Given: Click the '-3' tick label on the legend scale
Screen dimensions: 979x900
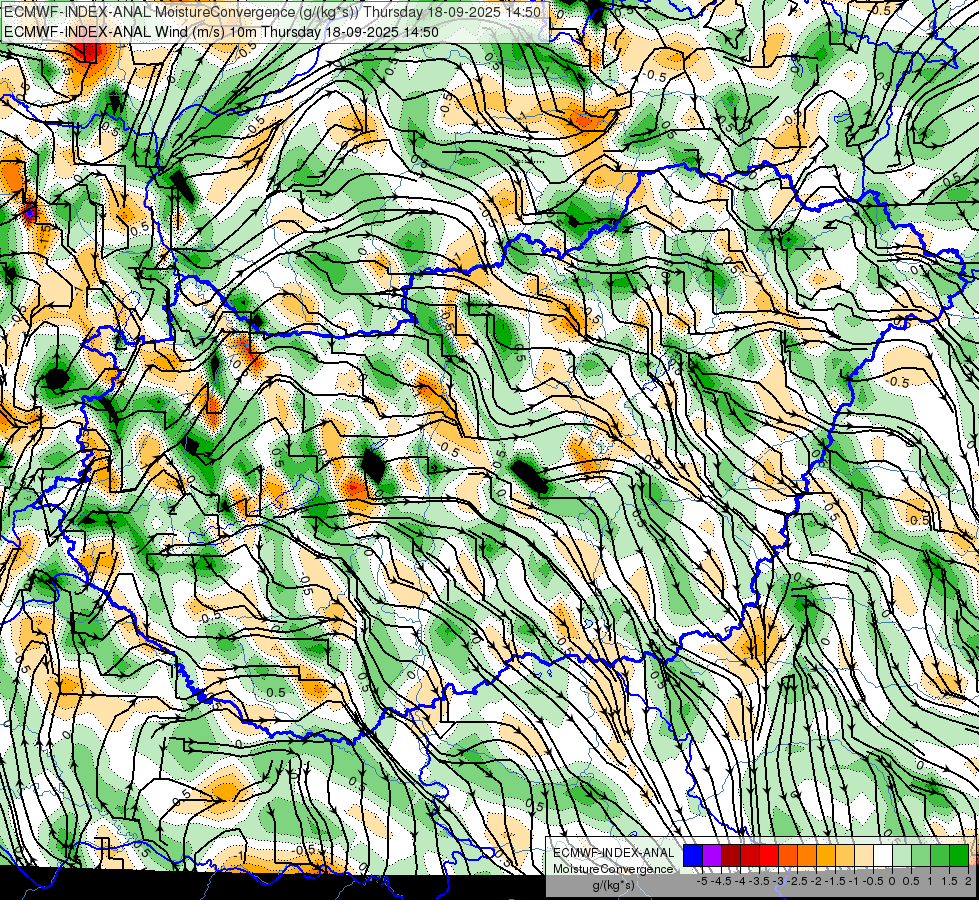Looking at the screenshot, I should [779, 881].
